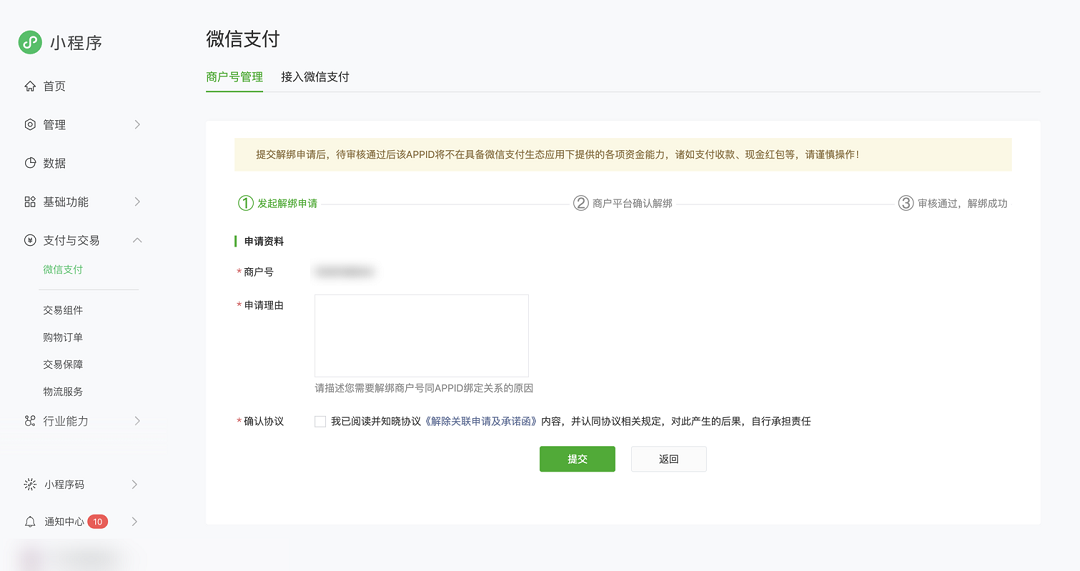Click the green Mini Program logo icon
The image size is (1080, 571).
coord(30,42)
